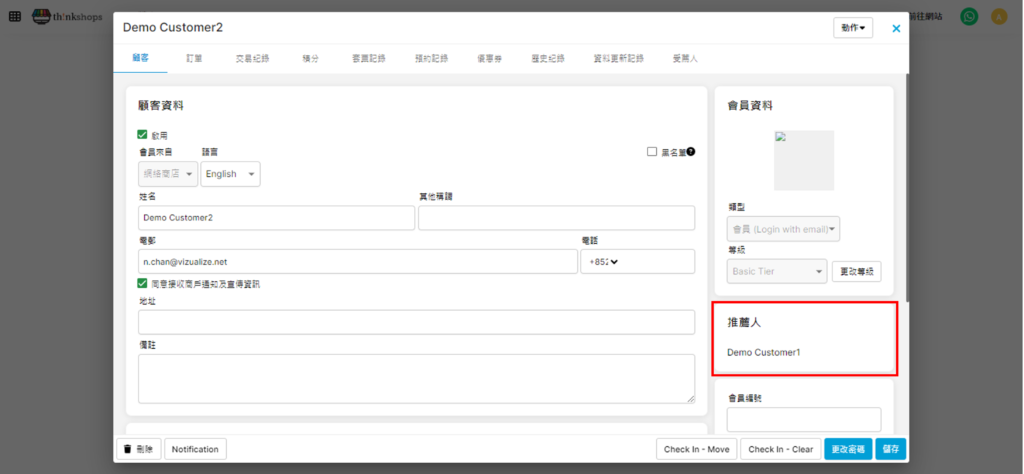Click the blacklist help question mark icon
Image resolution: width=1024 pixels, height=474 pixels.
[690, 152]
